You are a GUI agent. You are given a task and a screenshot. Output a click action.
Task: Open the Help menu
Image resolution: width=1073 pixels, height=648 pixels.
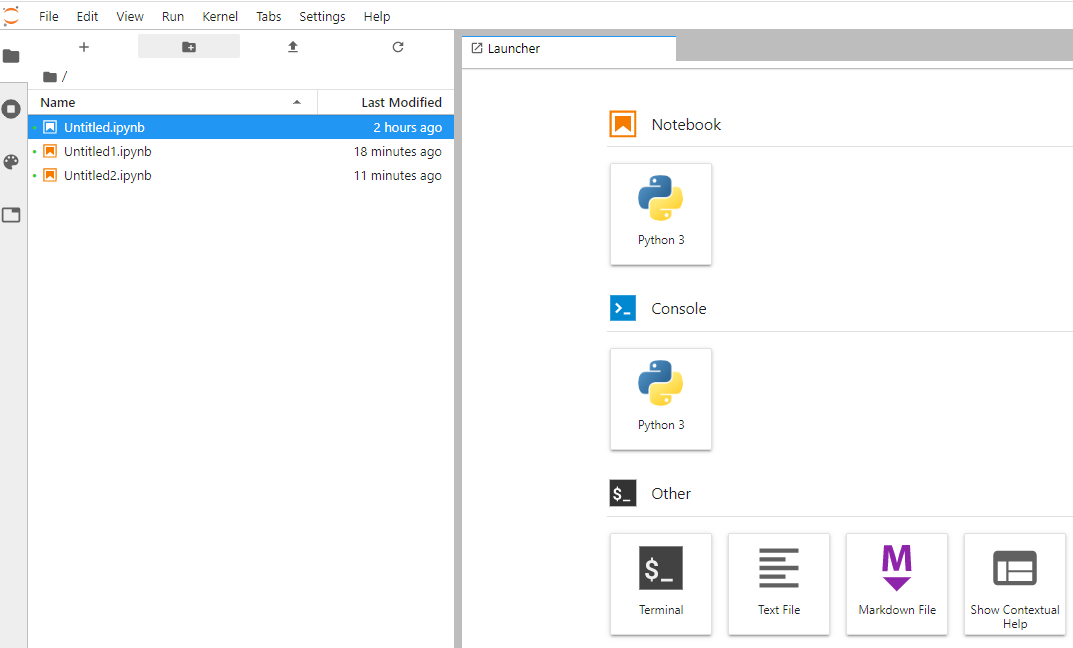(x=376, y=16)
